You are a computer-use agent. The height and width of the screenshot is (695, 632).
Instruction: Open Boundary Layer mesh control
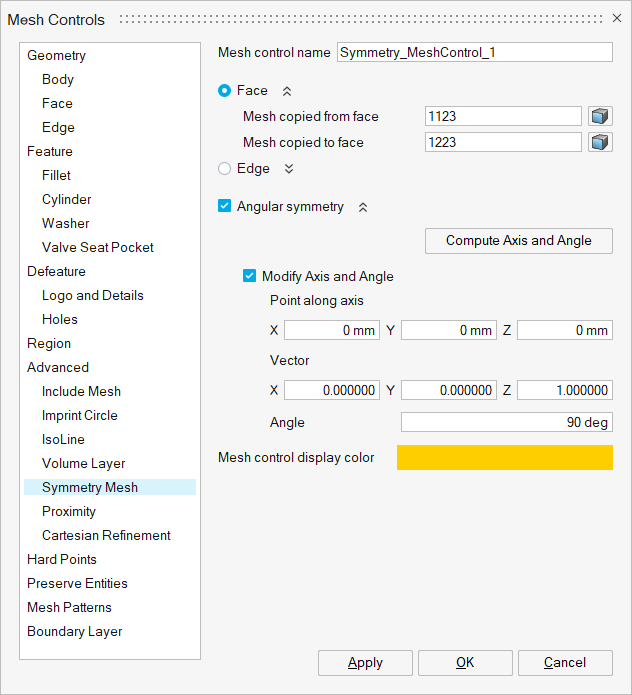click(x=75, y=631)
